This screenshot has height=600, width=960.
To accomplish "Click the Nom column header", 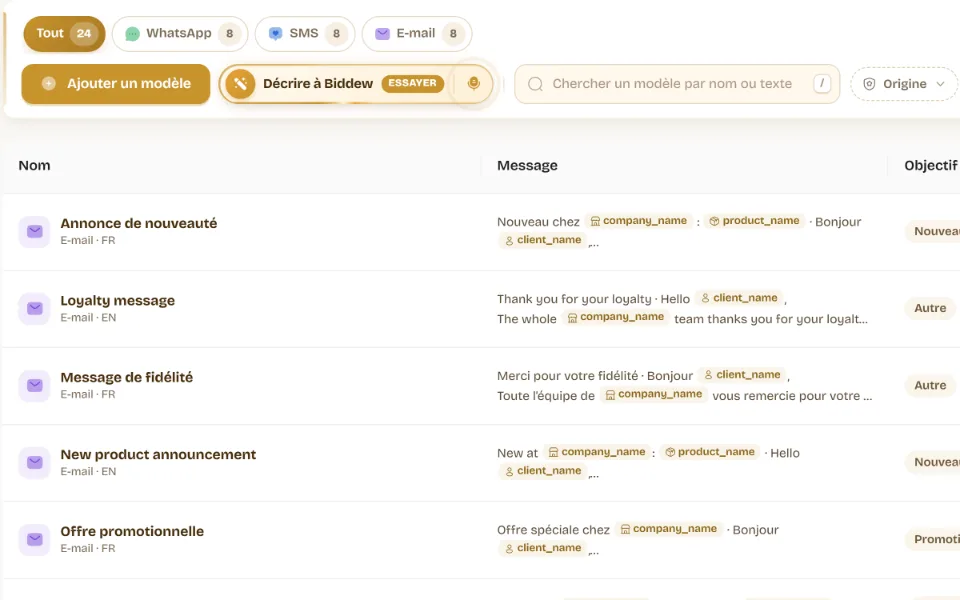I will (x=34, y=165).
